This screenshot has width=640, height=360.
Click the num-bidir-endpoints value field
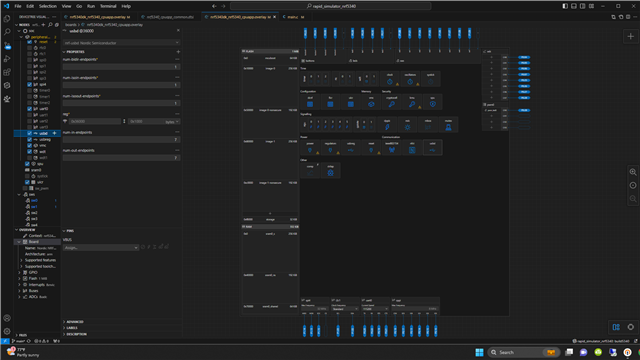pyautogui.click(x=121, y=67)
